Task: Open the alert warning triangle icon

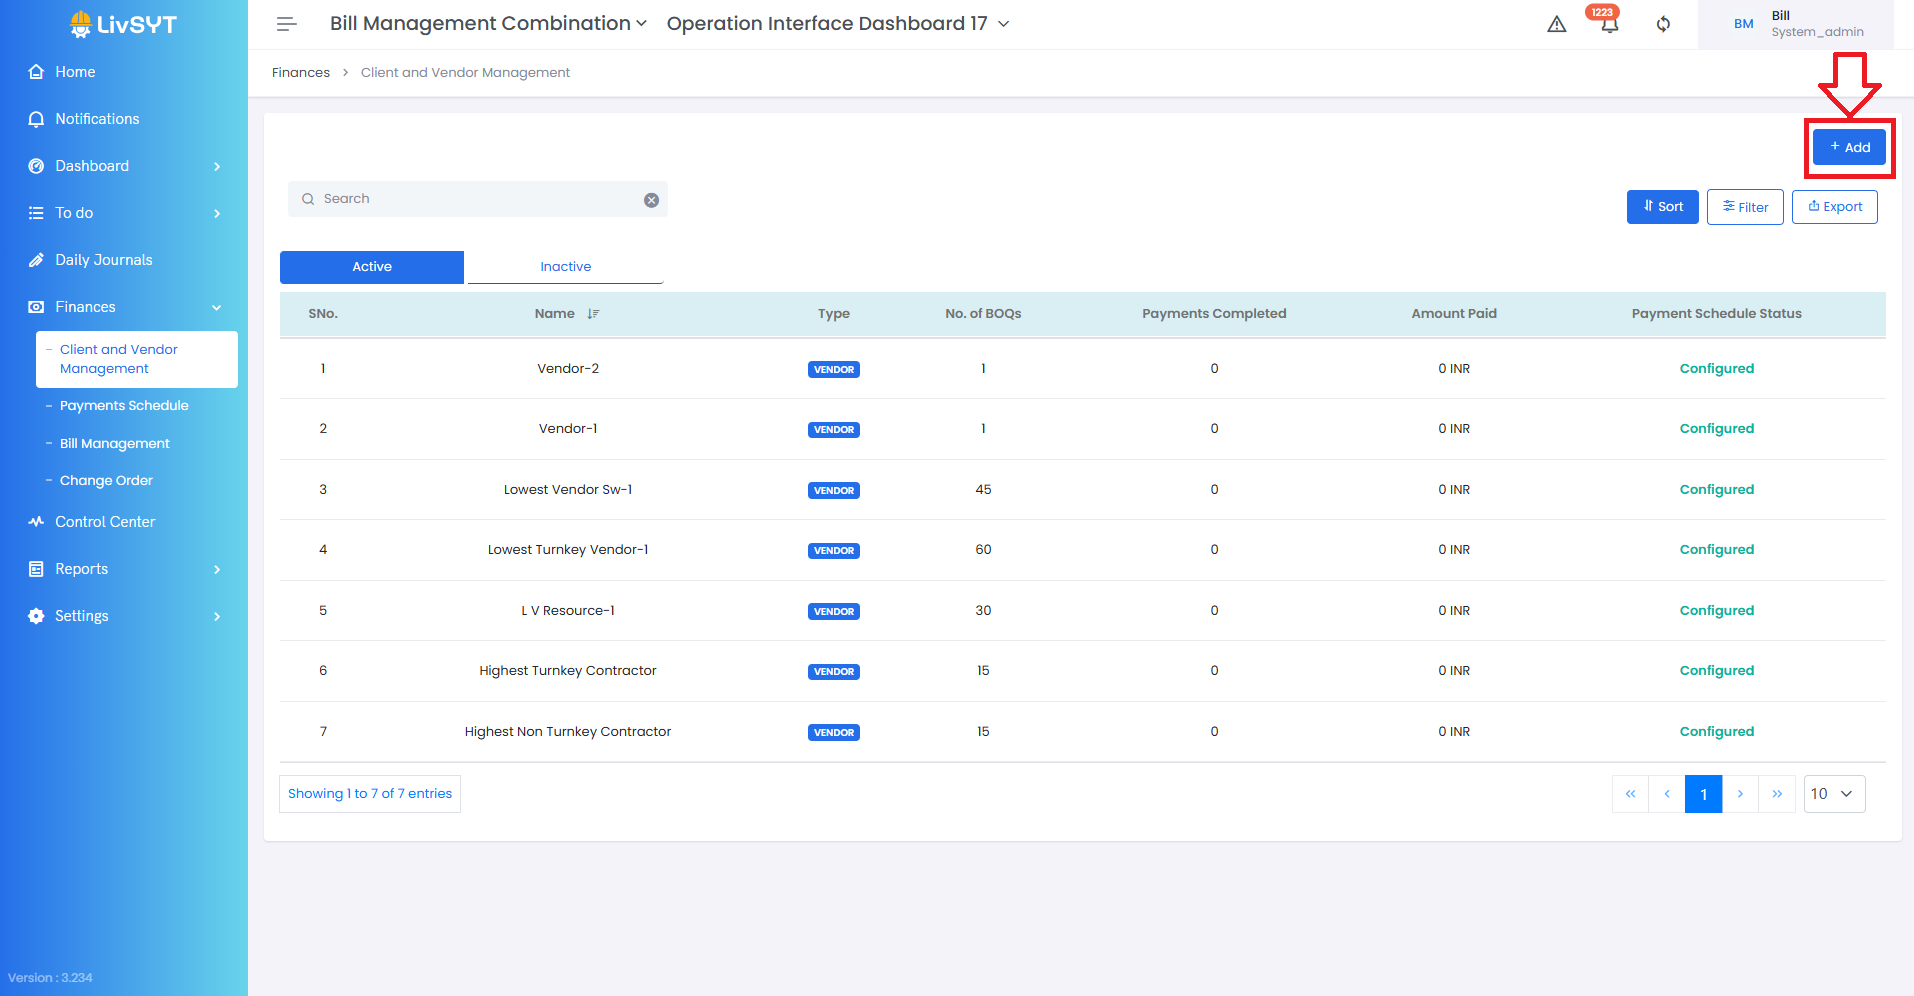Action: [x=1556, y=24]
